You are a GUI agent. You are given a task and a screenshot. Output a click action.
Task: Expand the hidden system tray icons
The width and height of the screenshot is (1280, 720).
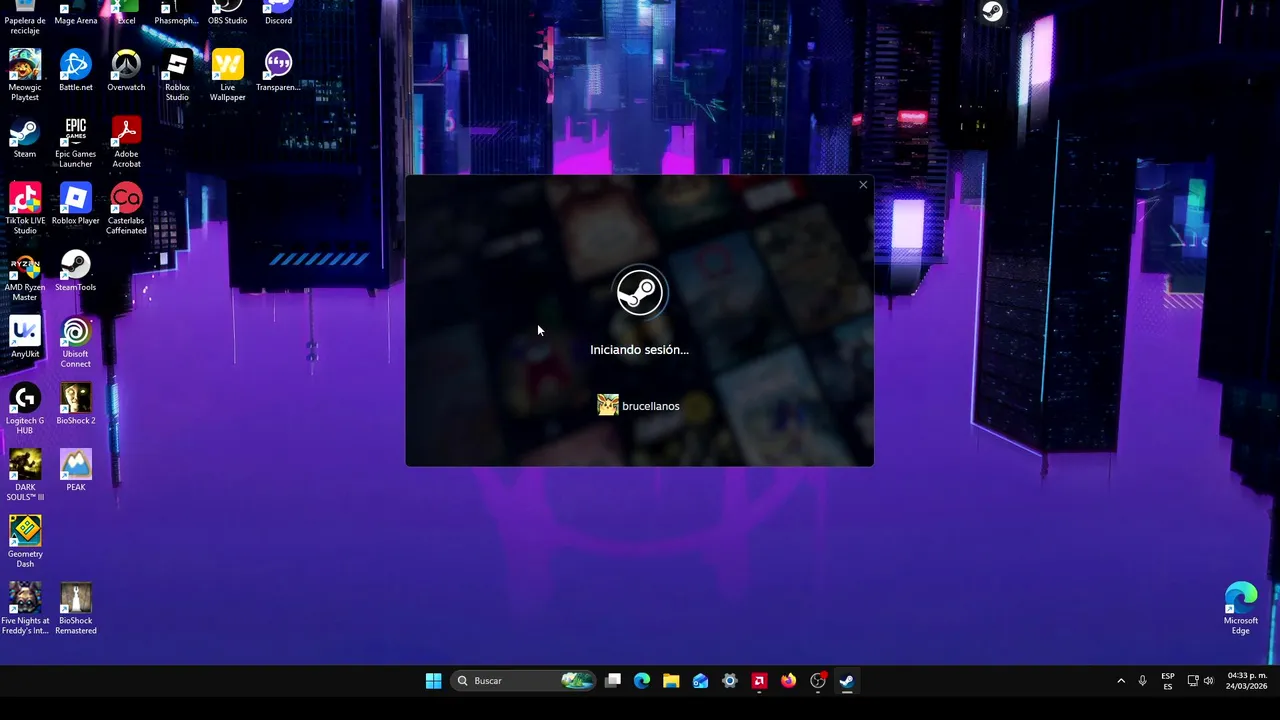pyautogui.click(x=1120, y=681)
